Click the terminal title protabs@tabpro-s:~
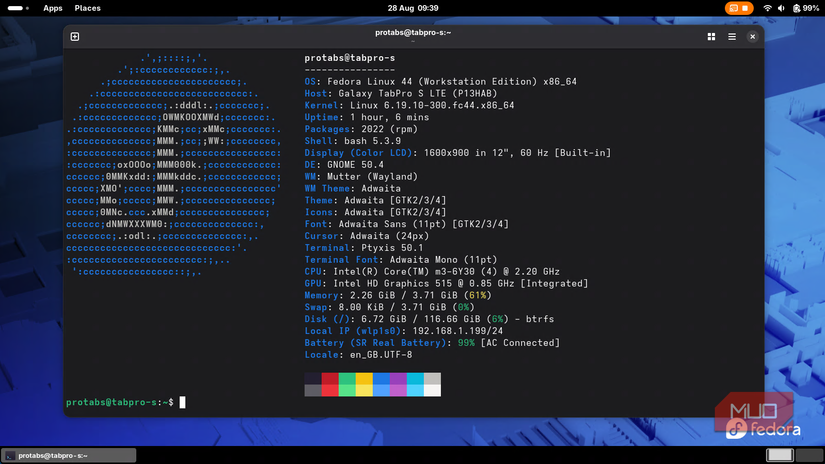This screenshot has height=464, width=825. (413, 33)
